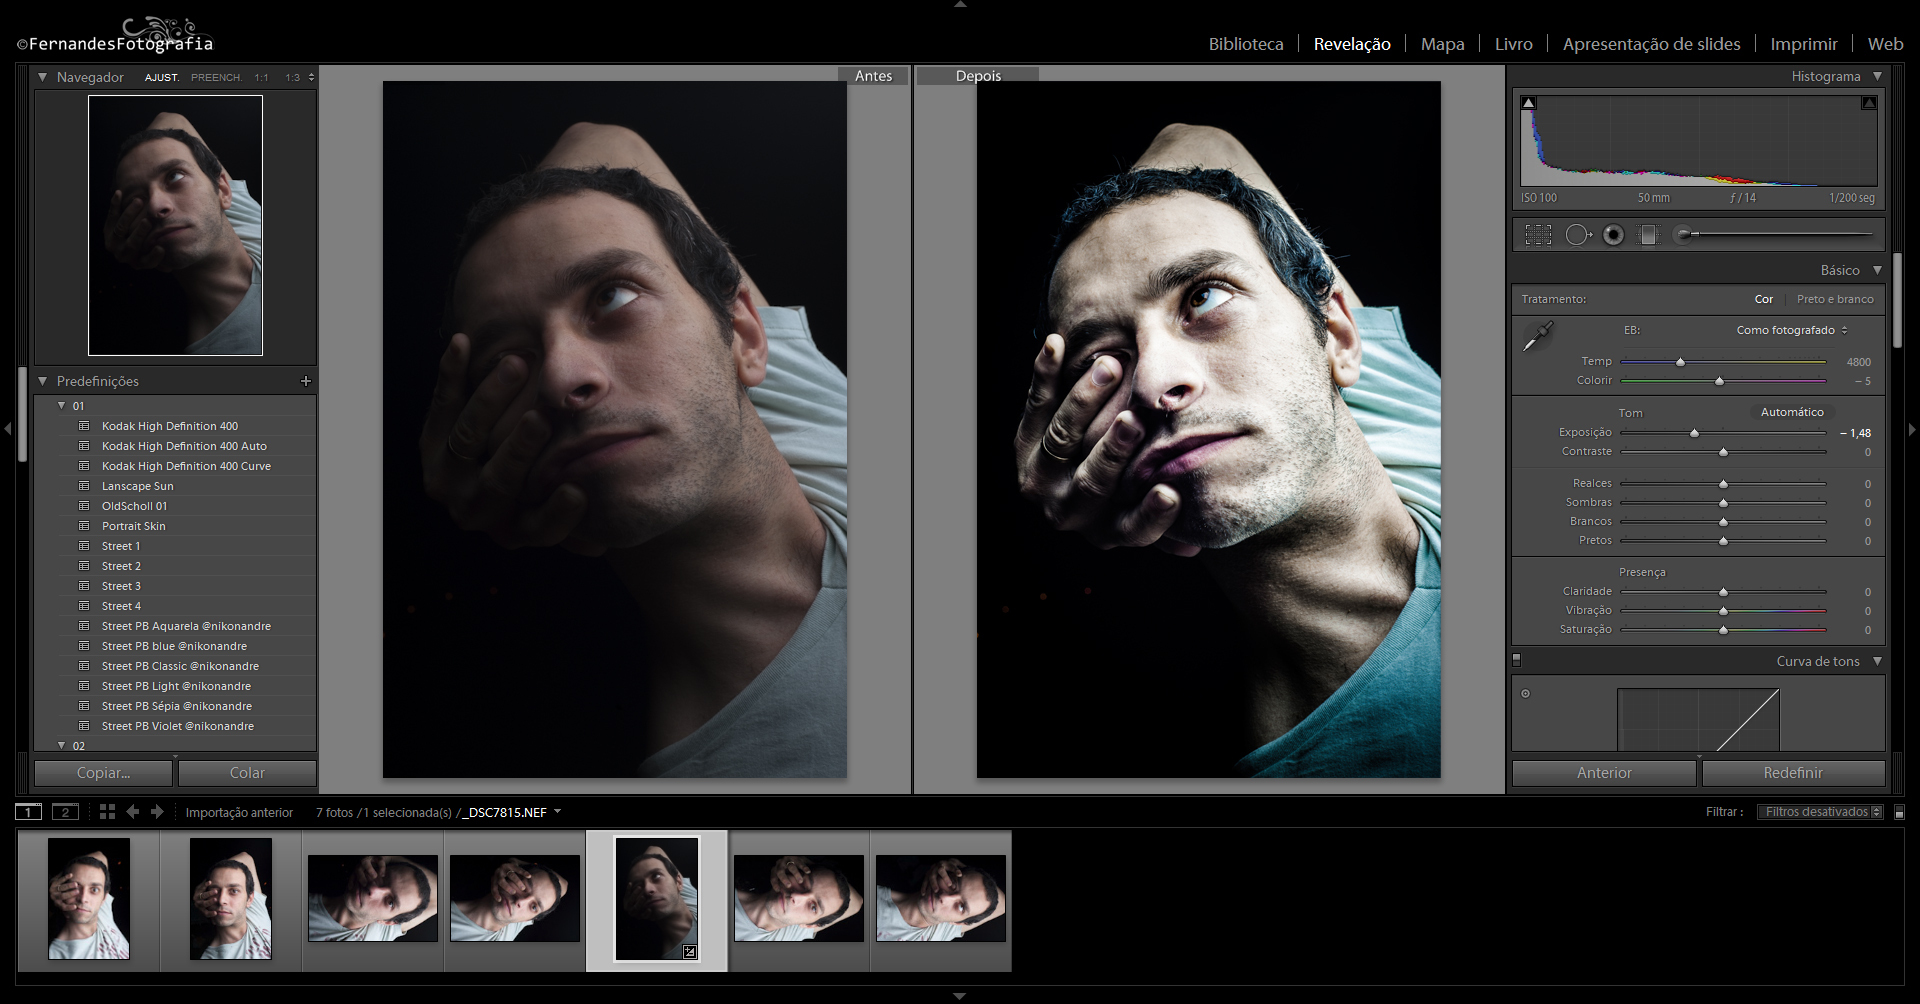This screenshot has width=1920, height=1004.
Task: Toggle highlight clipping indicator in histogram
Action: click(1868, 103)
